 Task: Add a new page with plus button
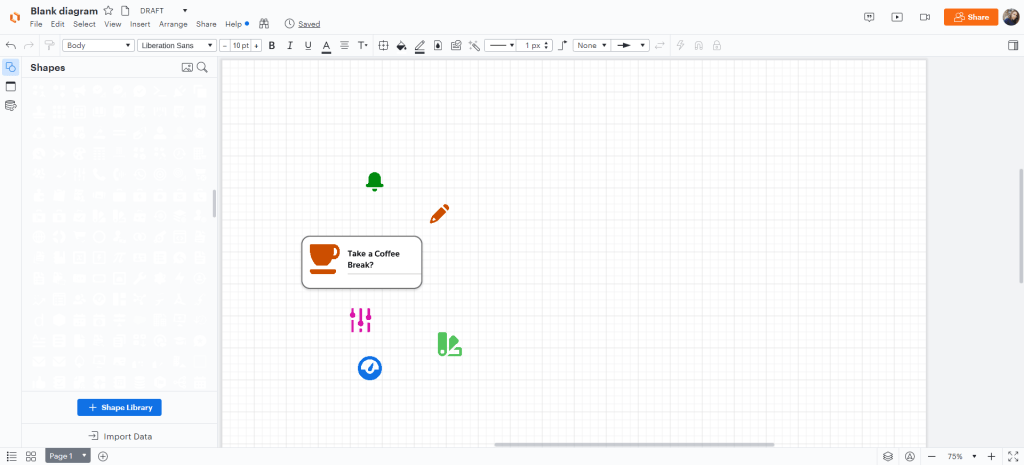103,456
